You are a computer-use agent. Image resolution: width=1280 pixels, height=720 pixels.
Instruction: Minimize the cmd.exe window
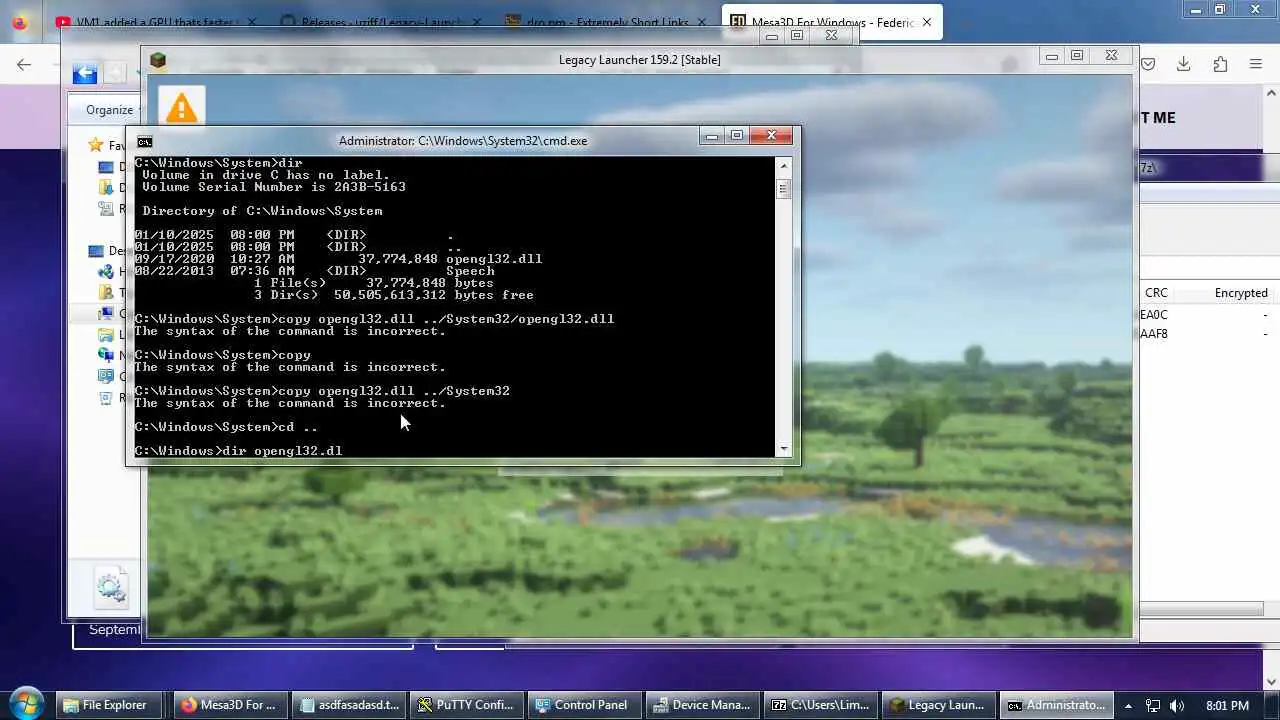tap(711, 136)
